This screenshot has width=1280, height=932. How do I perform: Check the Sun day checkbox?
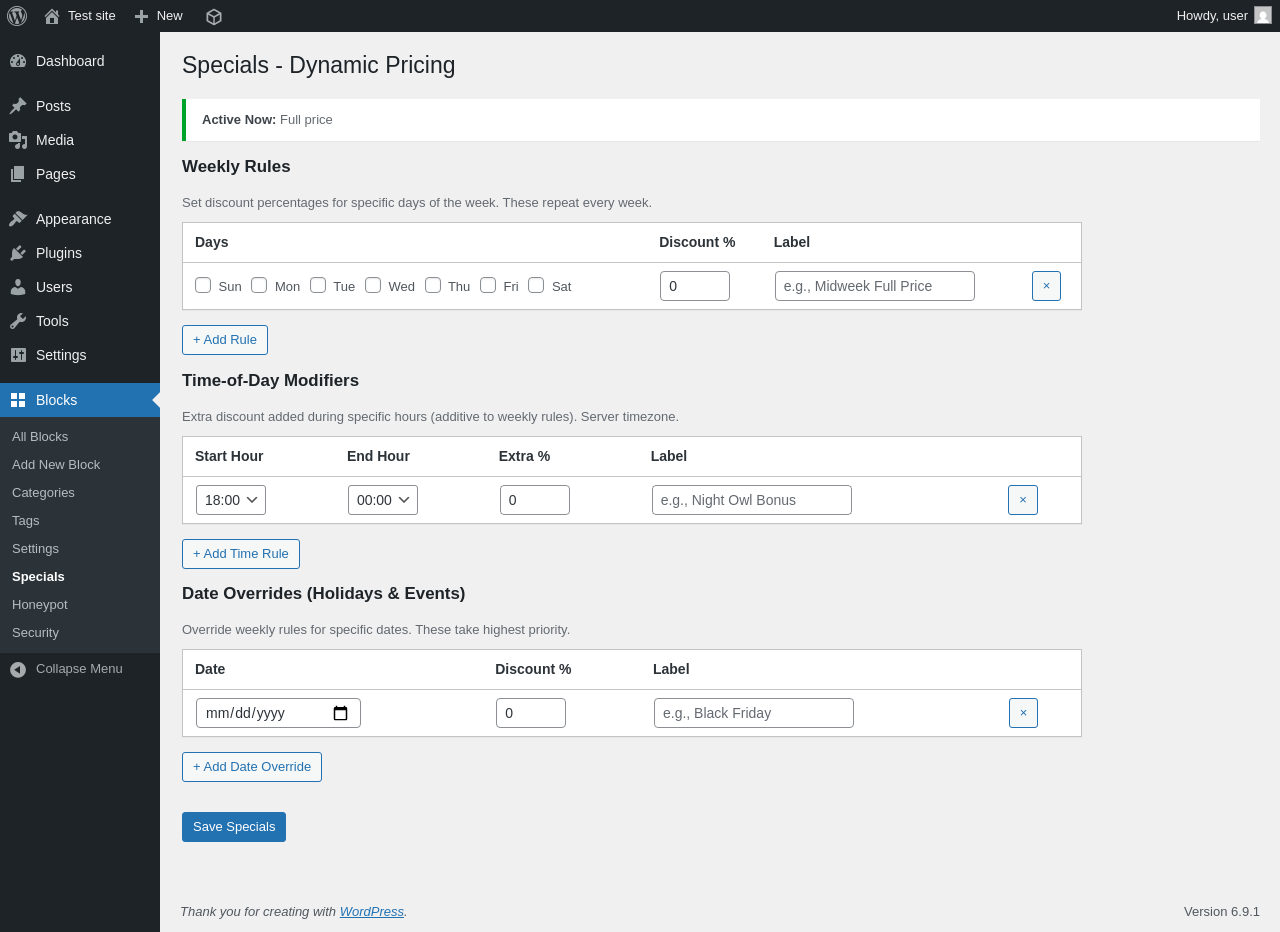tap(203, 285)
